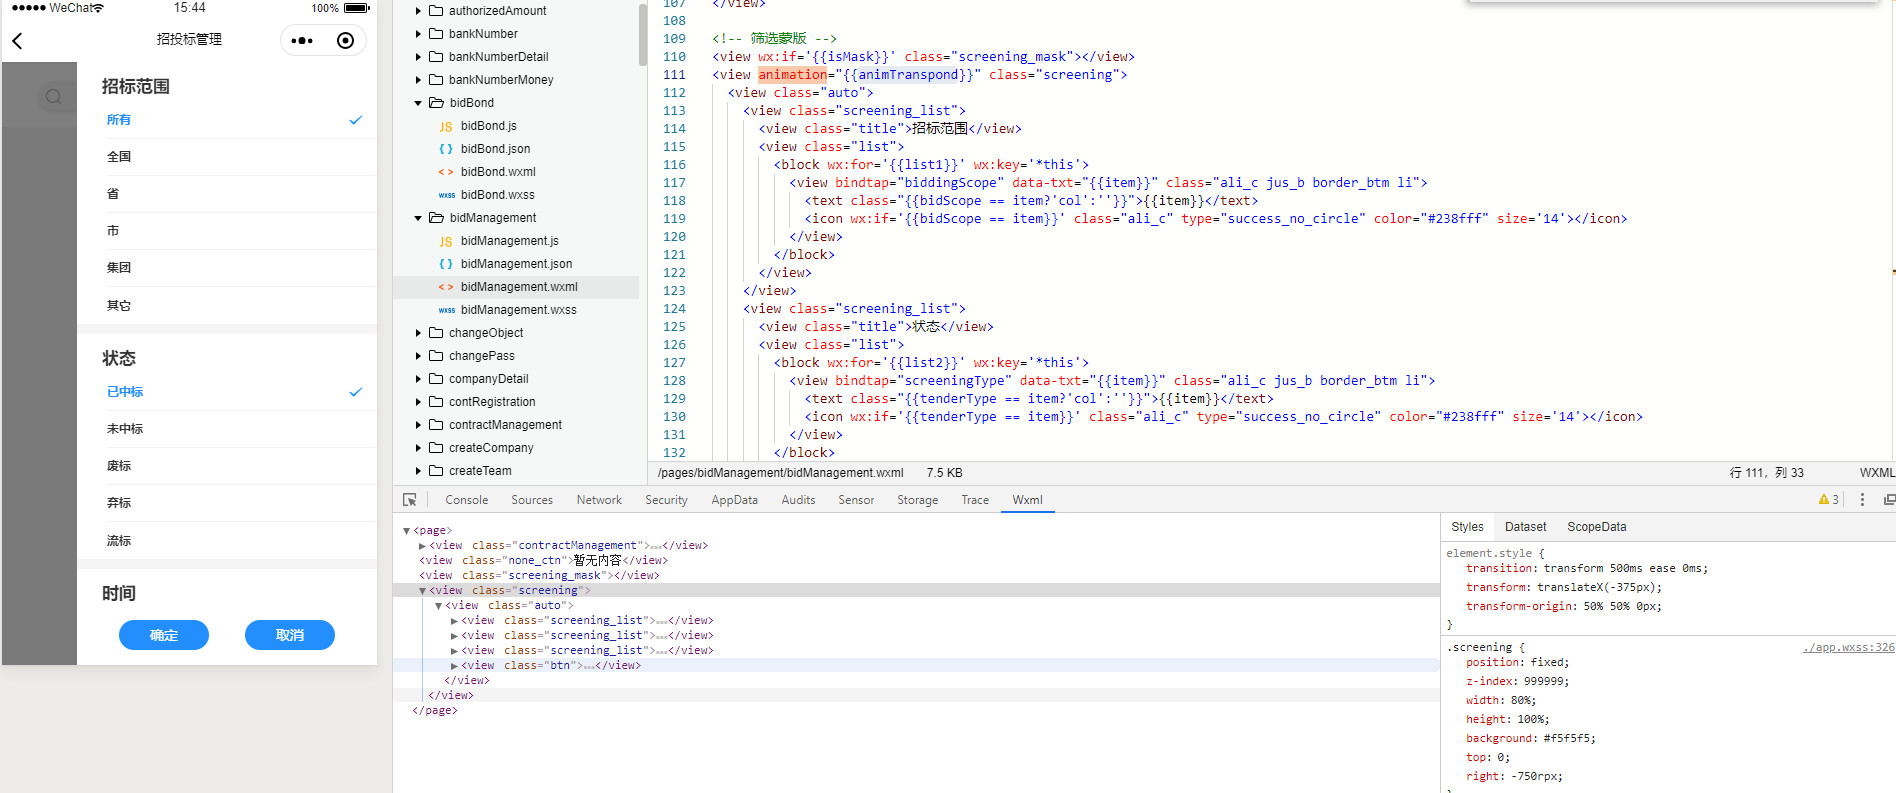Click the folder icon of changePass
This screenshot has width=1896, height=793.
click(x=436, y=356)
